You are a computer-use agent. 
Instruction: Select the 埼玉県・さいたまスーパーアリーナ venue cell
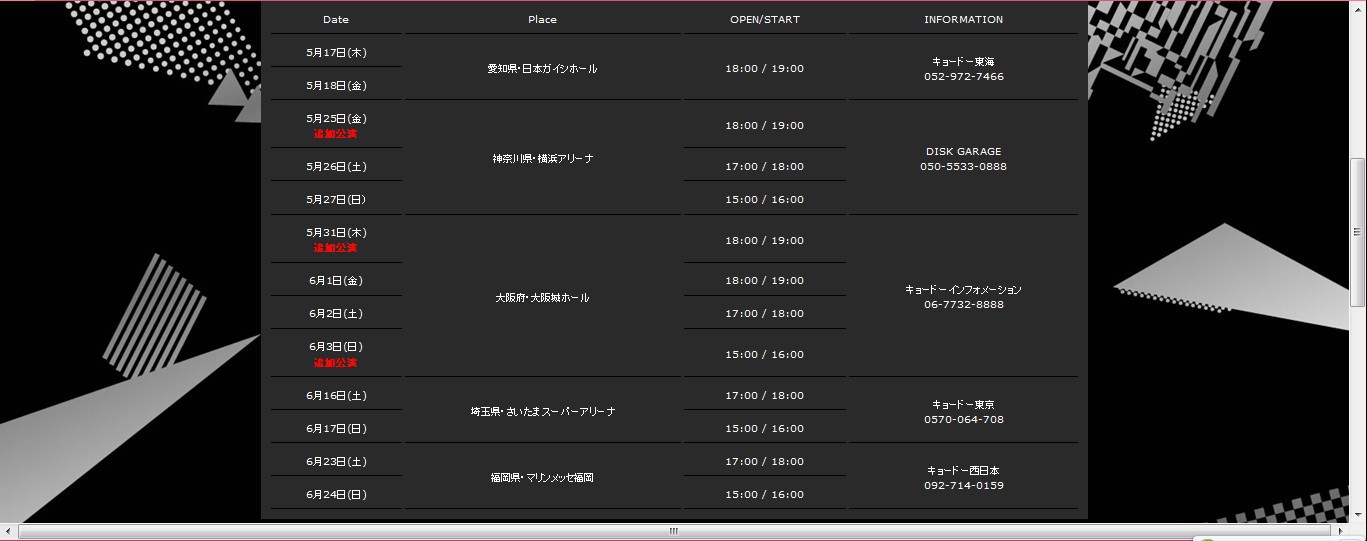point(542,412)
